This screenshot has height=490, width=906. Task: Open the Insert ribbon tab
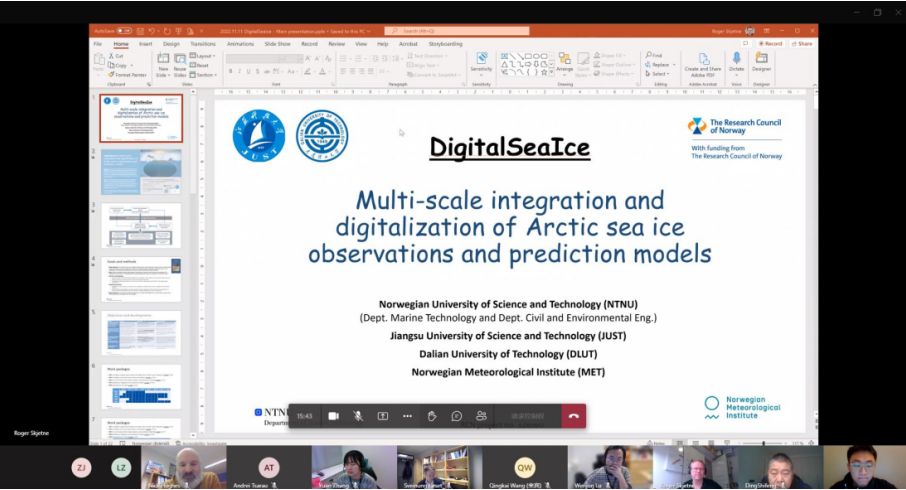[146, 44]
